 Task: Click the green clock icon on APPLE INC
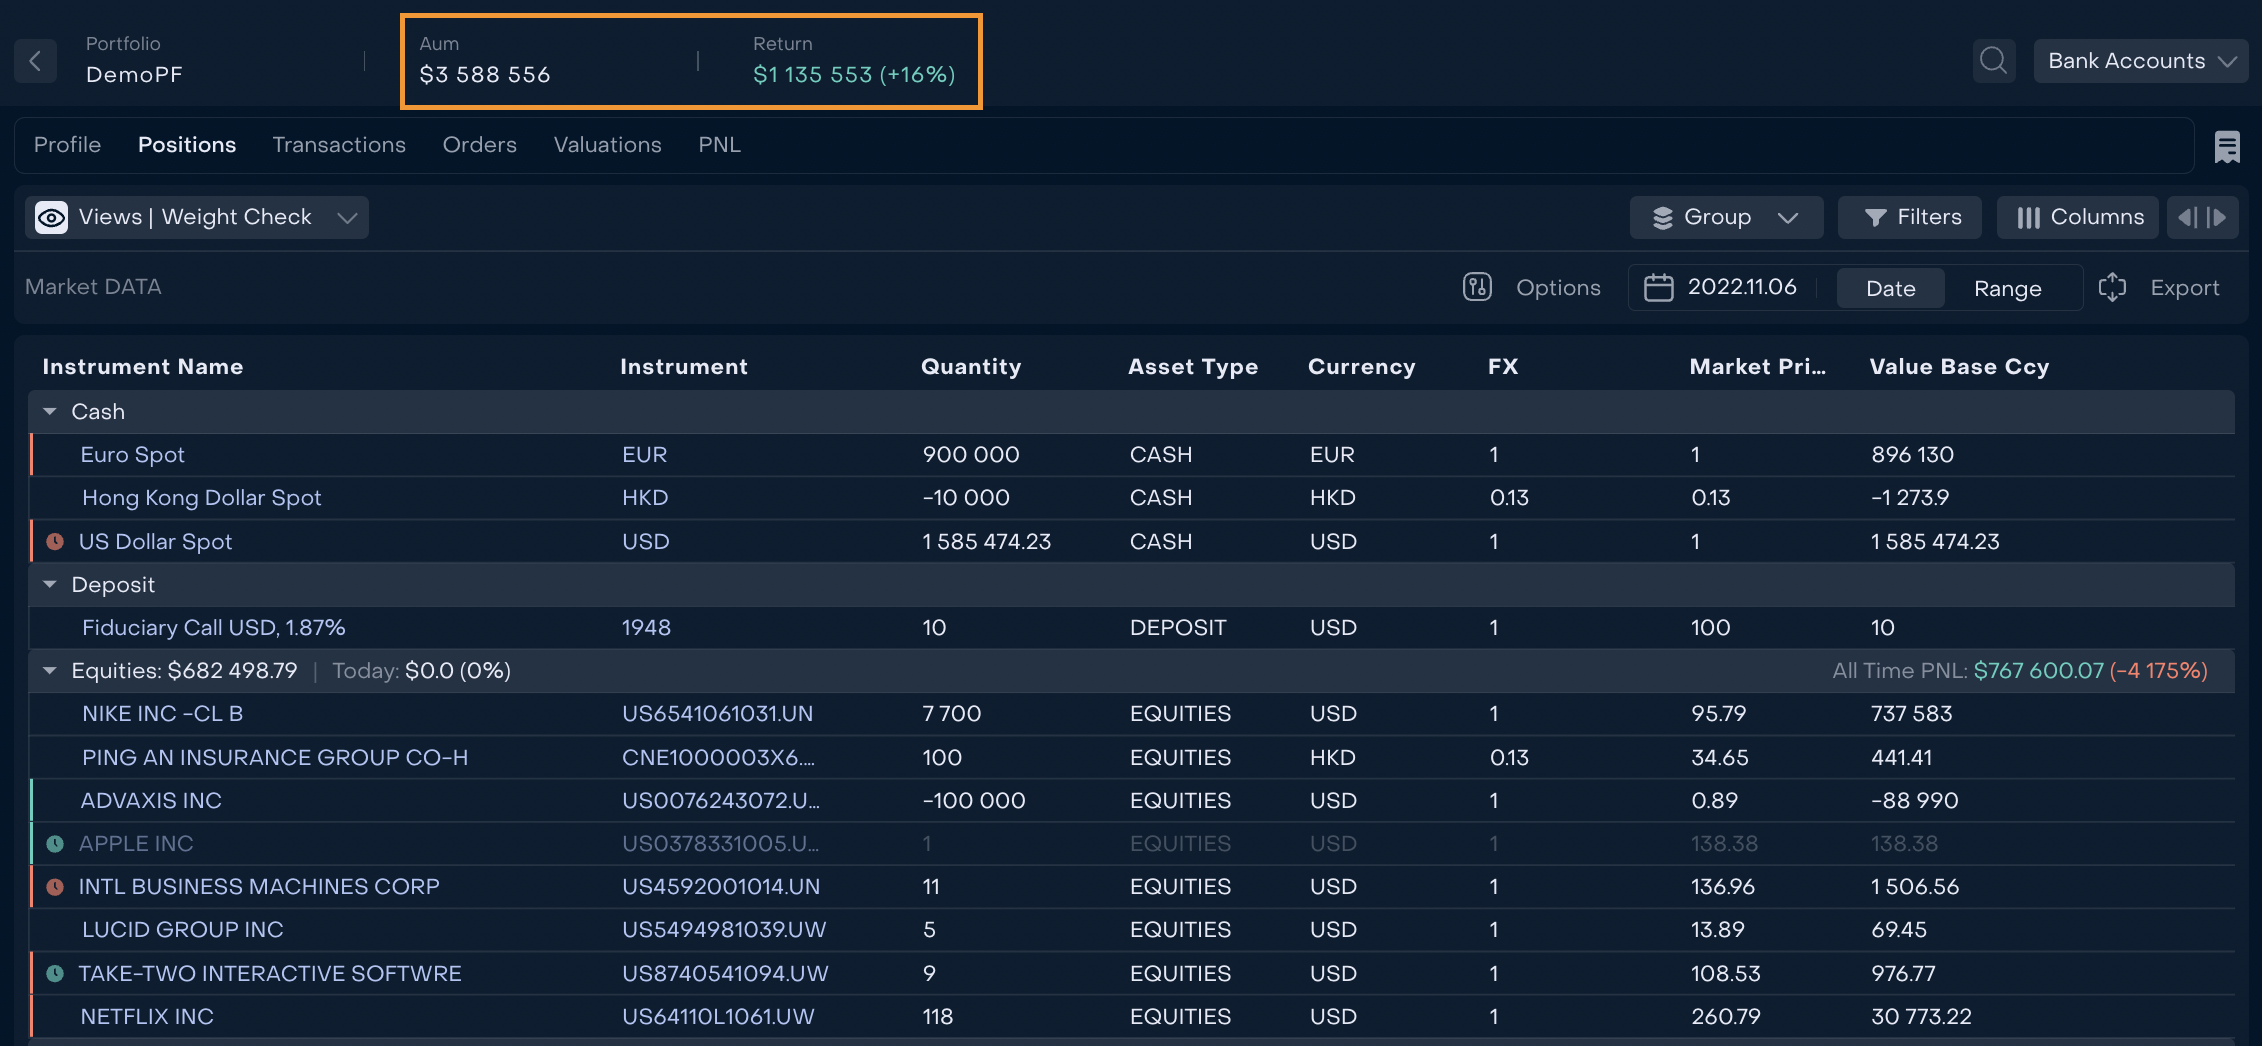(x=56, y=844)
